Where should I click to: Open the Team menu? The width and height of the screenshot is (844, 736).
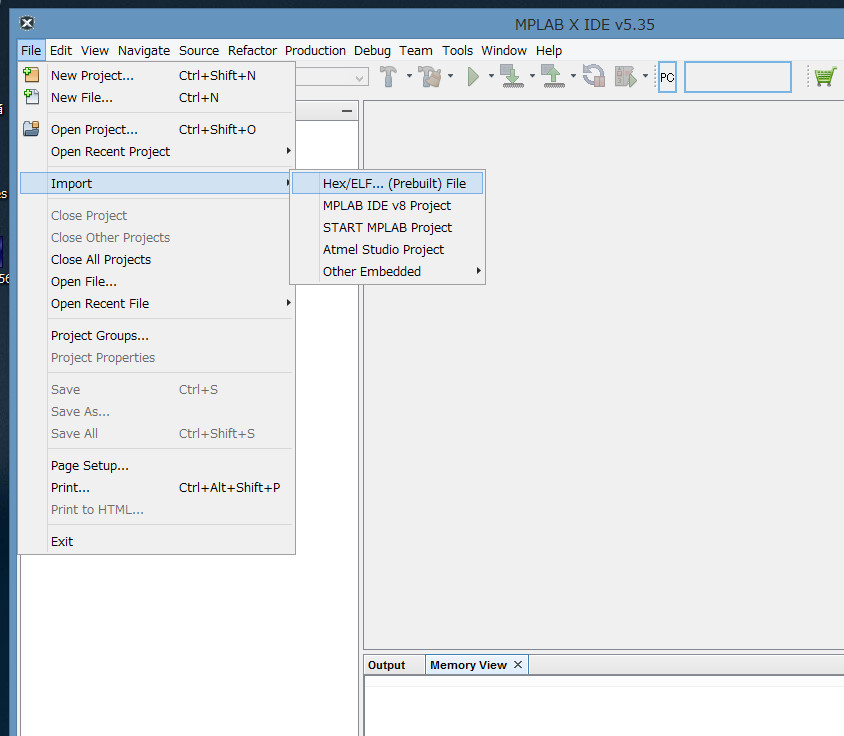(416, 51)
